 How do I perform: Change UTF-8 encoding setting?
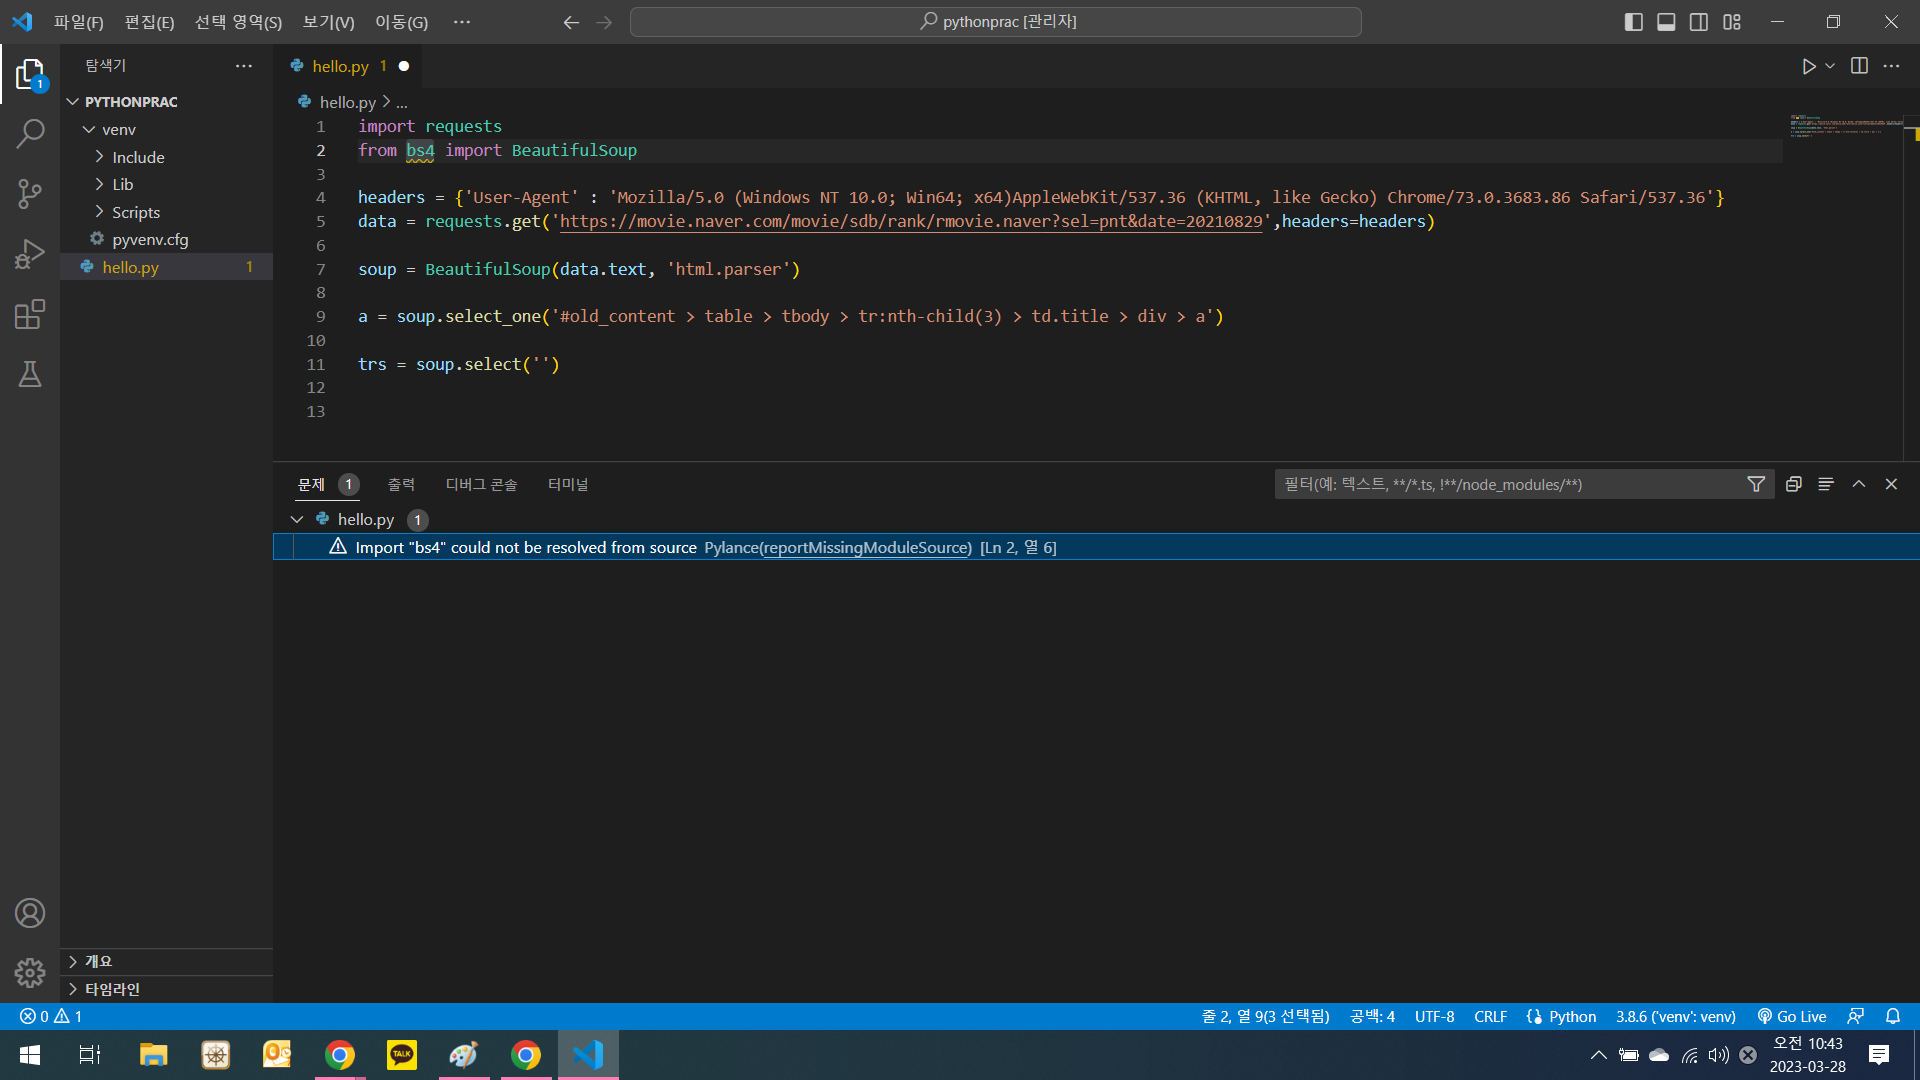tap(1434, 1016)
